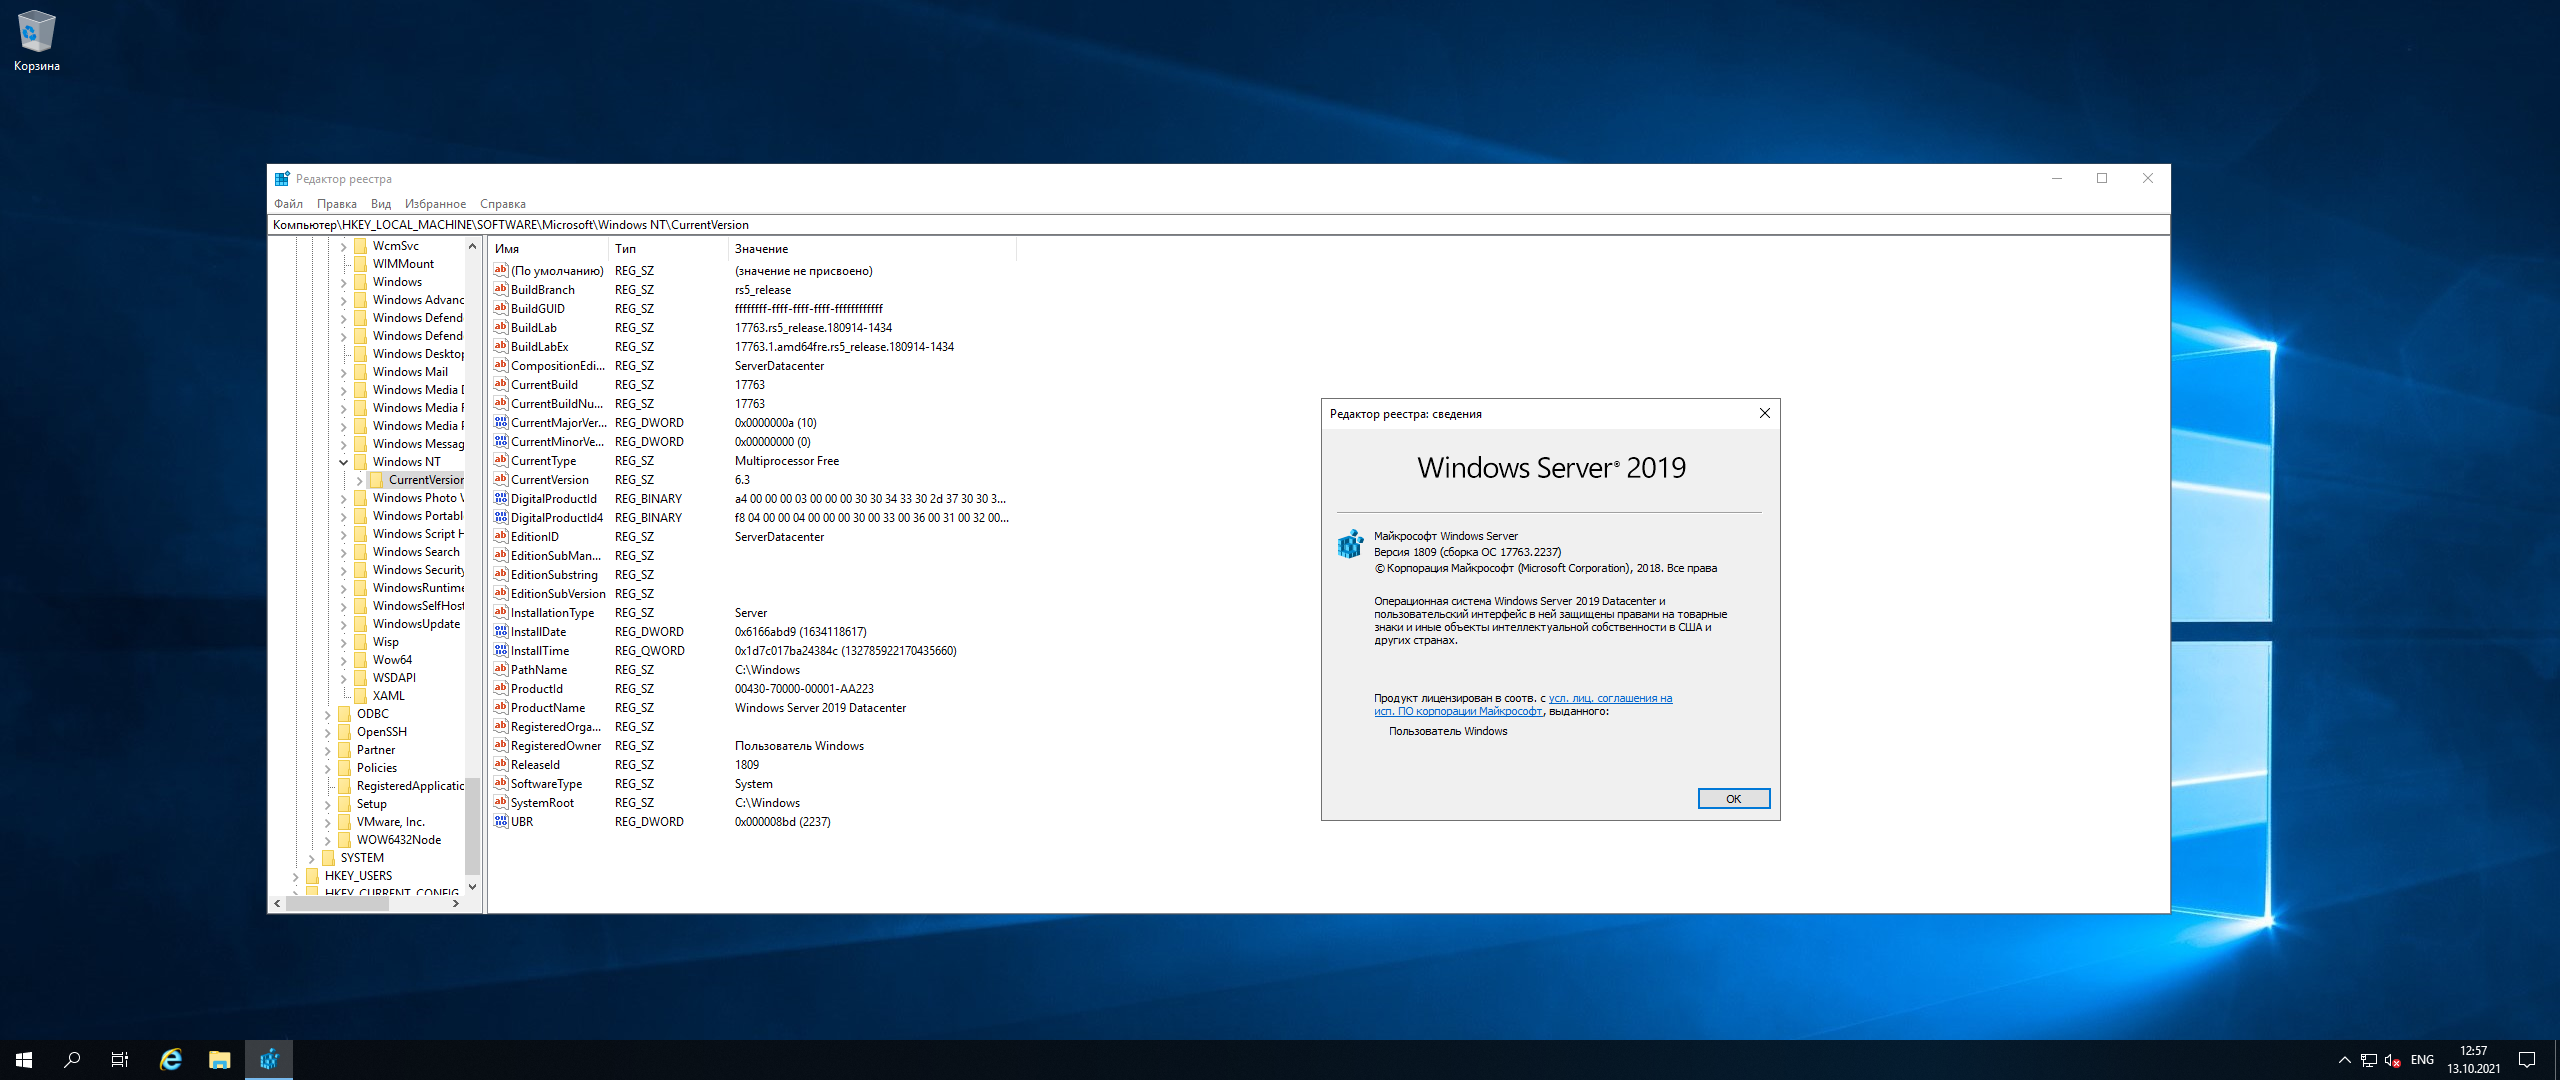Open the Избранное menu
The width and height of the screenshot is (2560, 1080).
pos(435,204)
